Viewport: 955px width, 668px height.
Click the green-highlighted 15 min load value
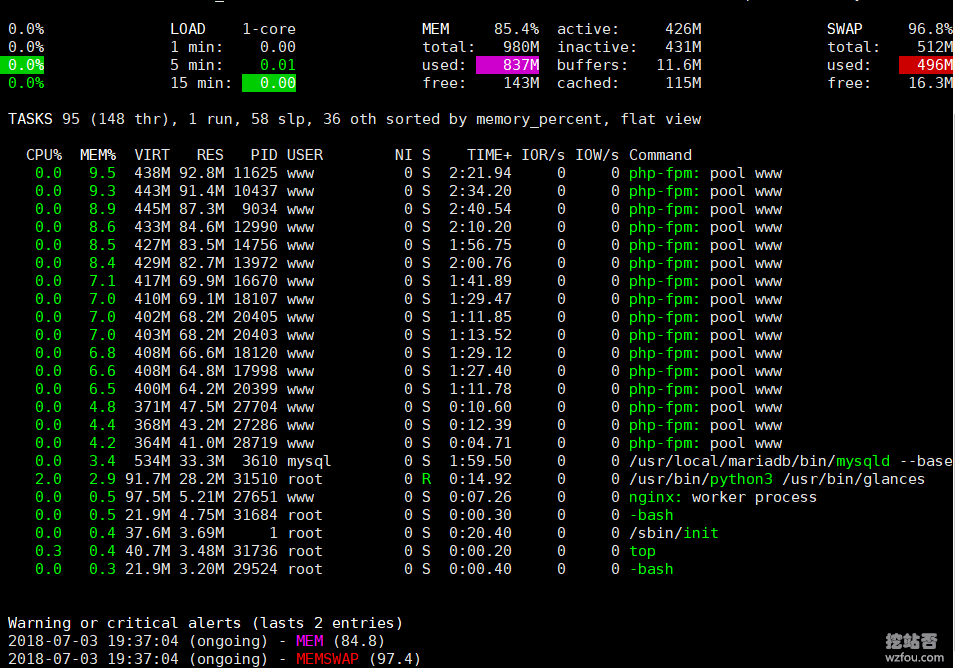tap(269, 83)
